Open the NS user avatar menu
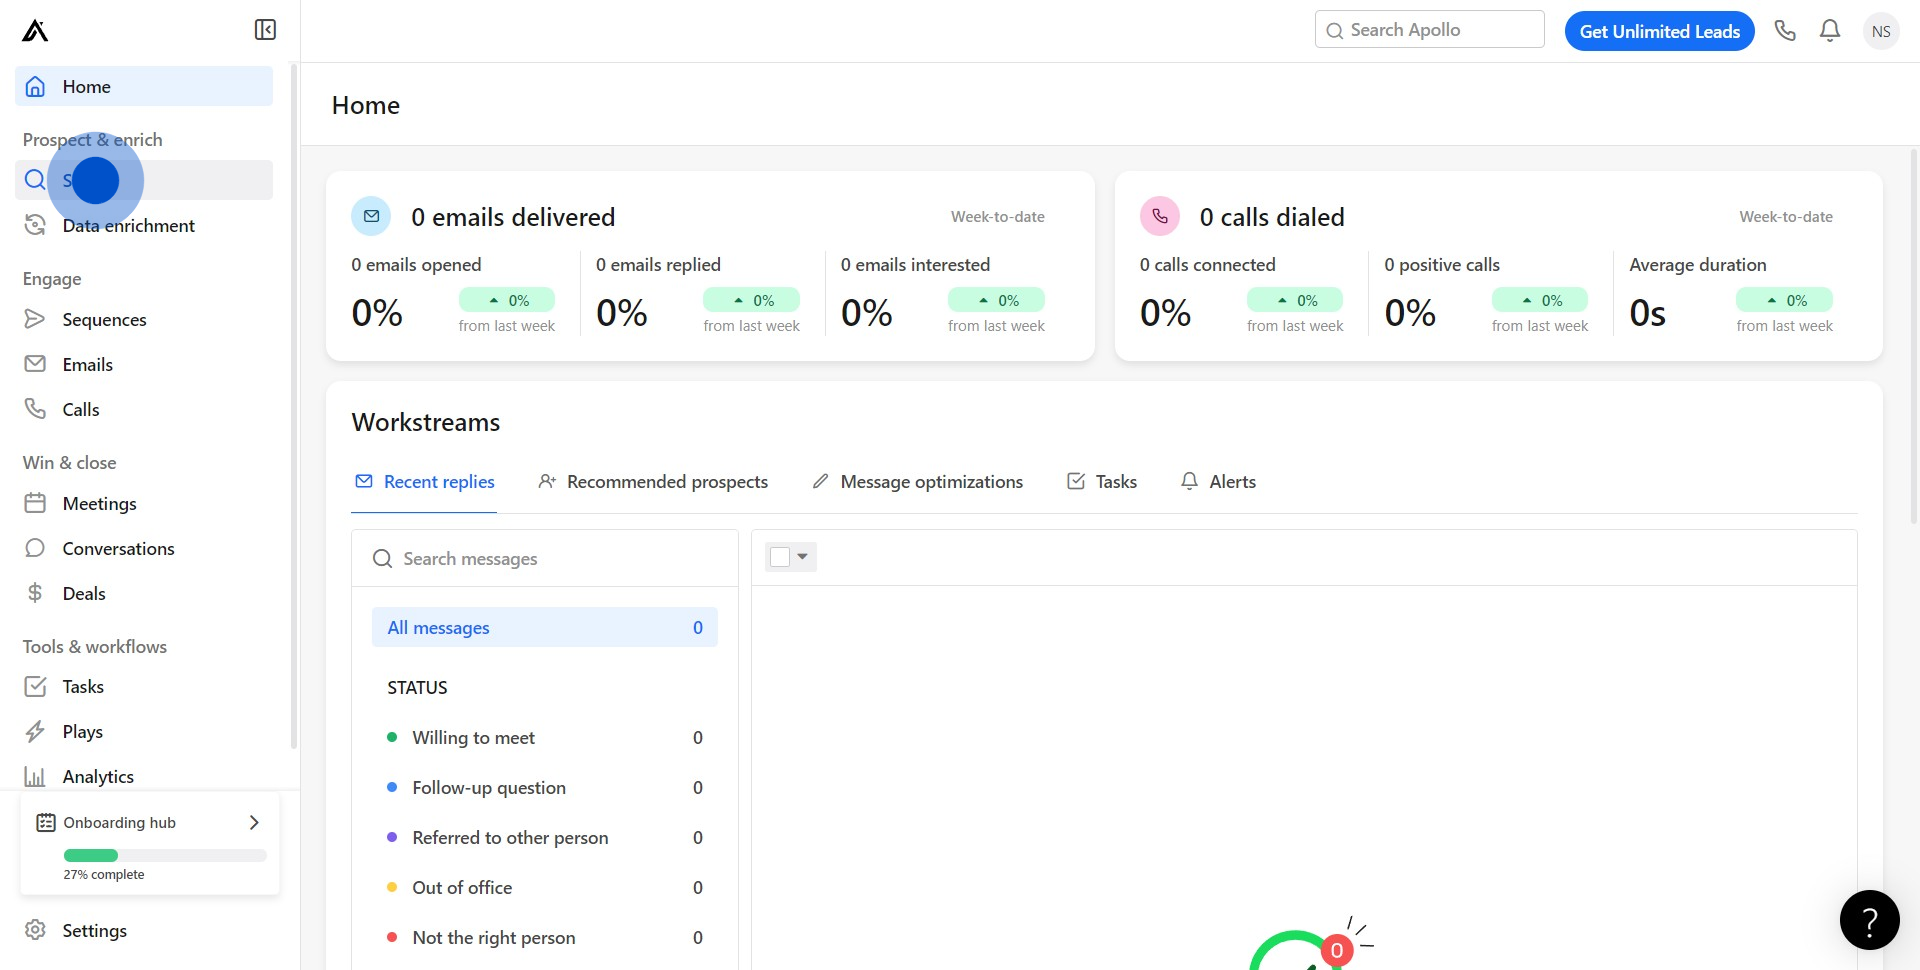Viewport: 1920px width, 970px height. coord(1881,31)
